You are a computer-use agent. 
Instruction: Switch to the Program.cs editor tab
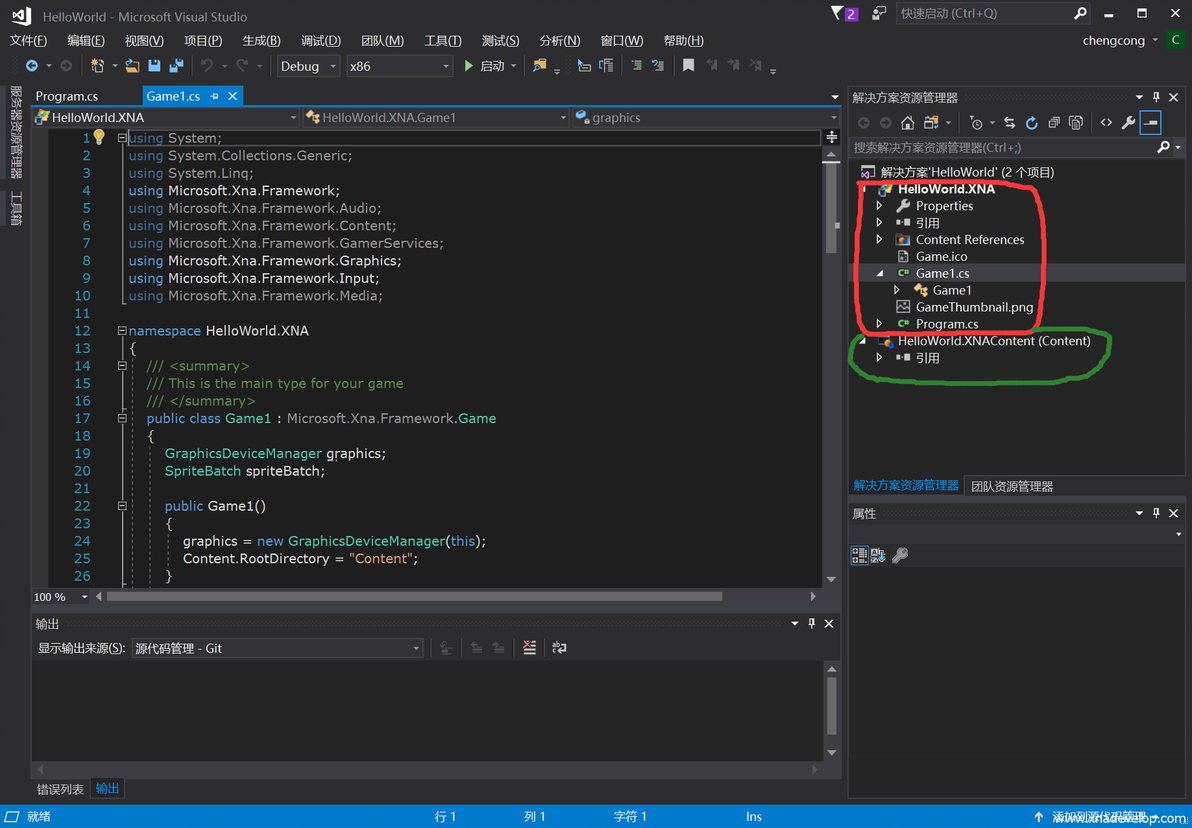[67, 96]
